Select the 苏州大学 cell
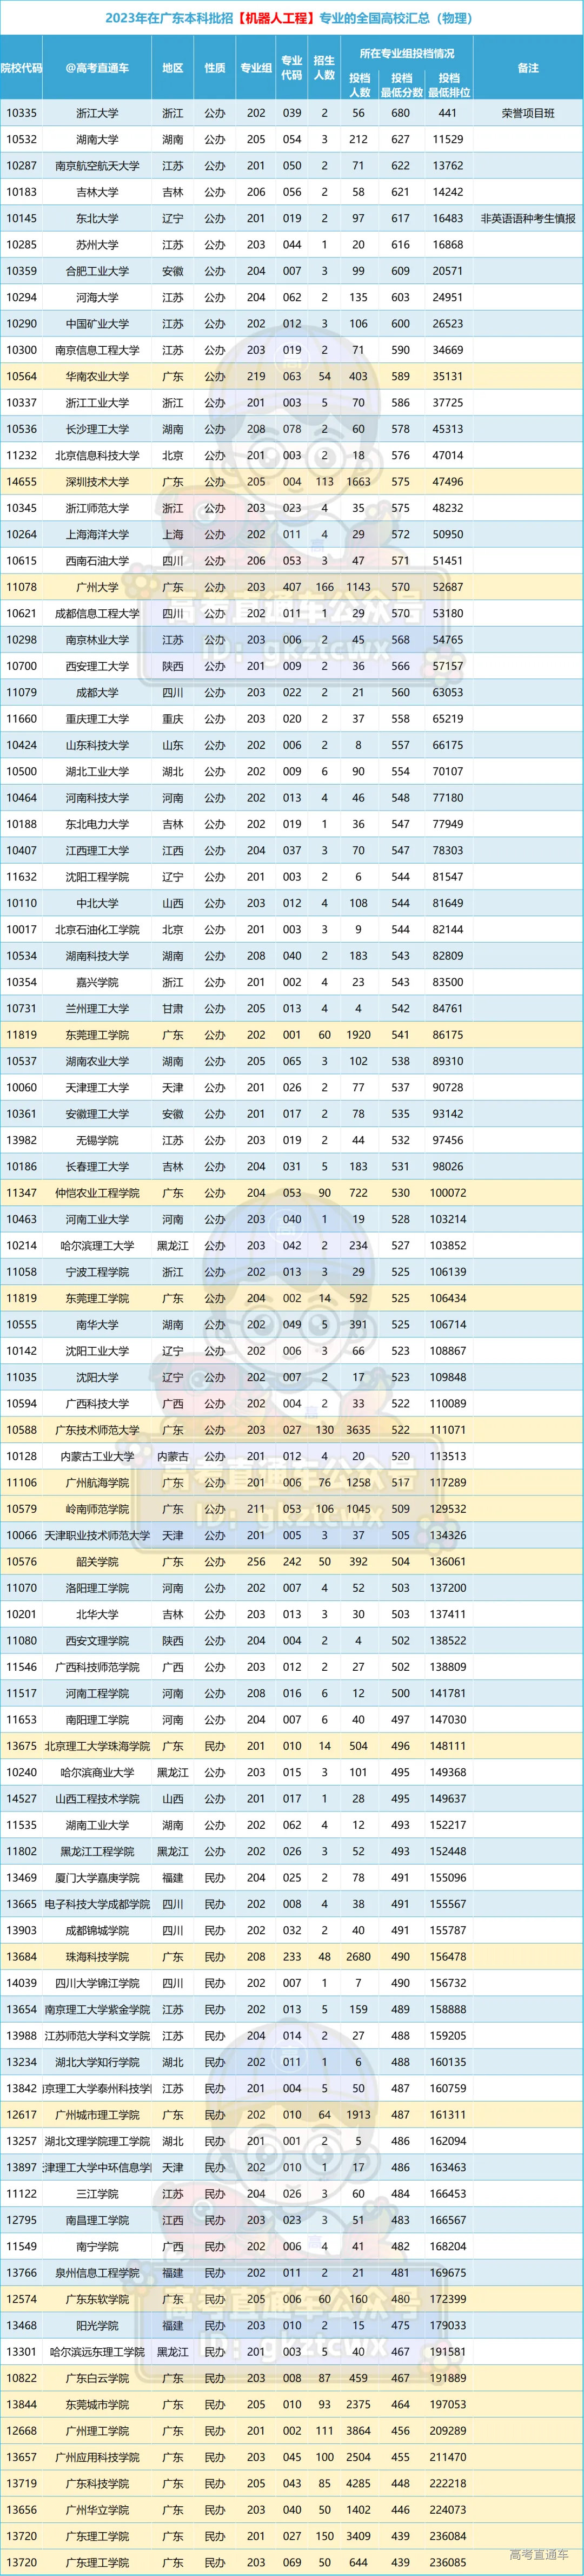 (97, 245)
